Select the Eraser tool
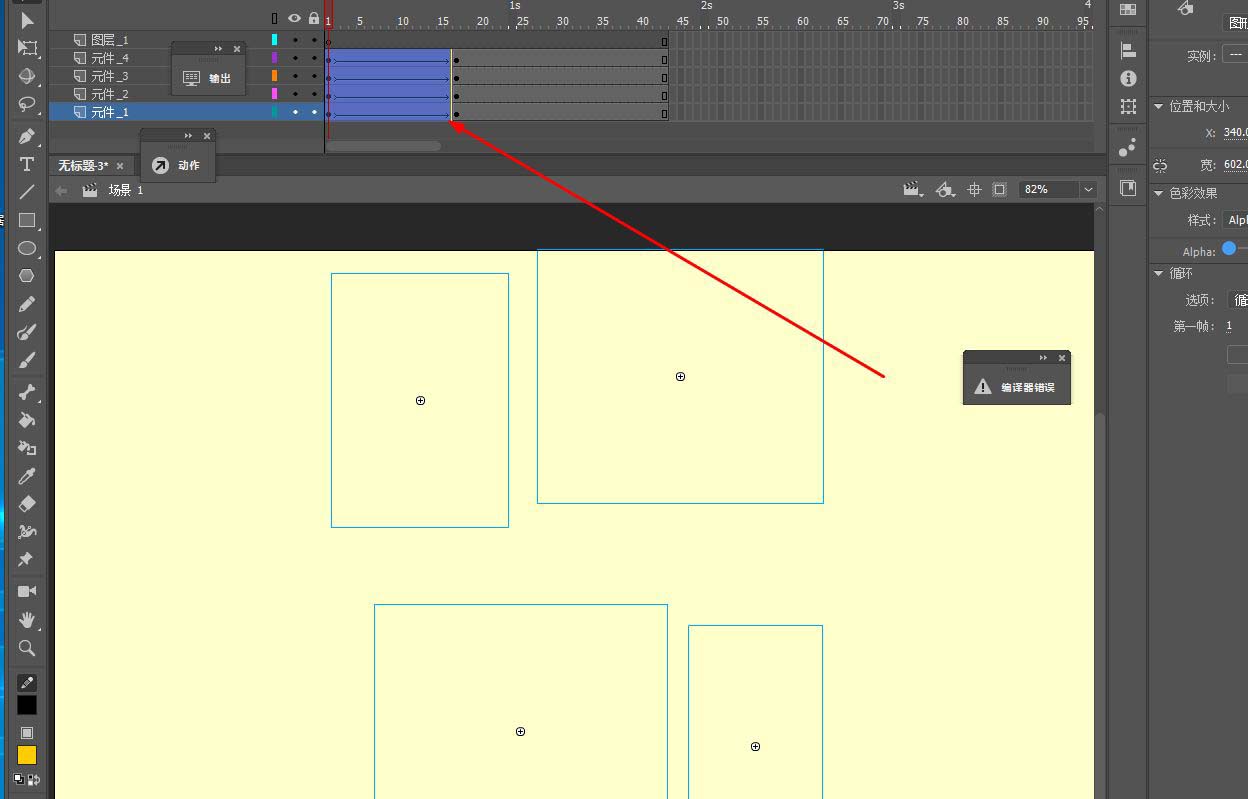The height and width of the screenshot is (799, 1248). [x=27, y=504]
